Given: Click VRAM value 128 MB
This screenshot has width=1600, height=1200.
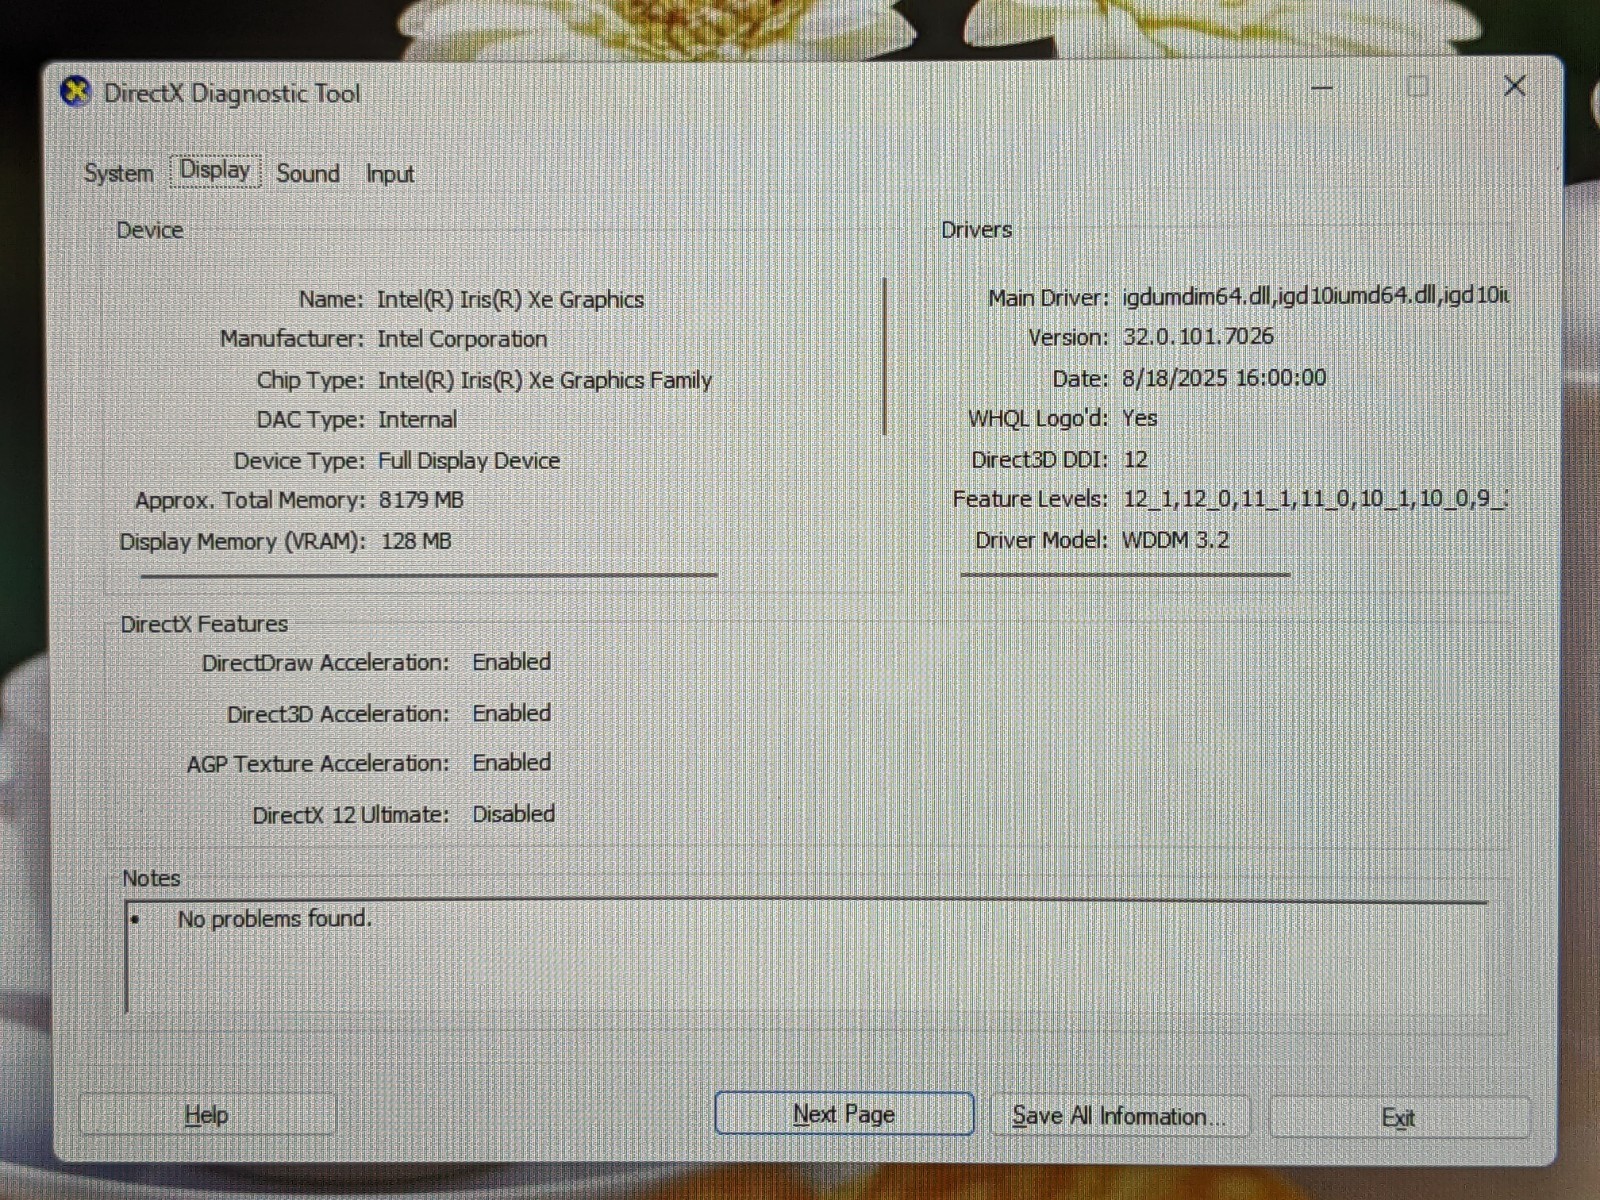Looking at the screenshot, I should tap(416, 541).
